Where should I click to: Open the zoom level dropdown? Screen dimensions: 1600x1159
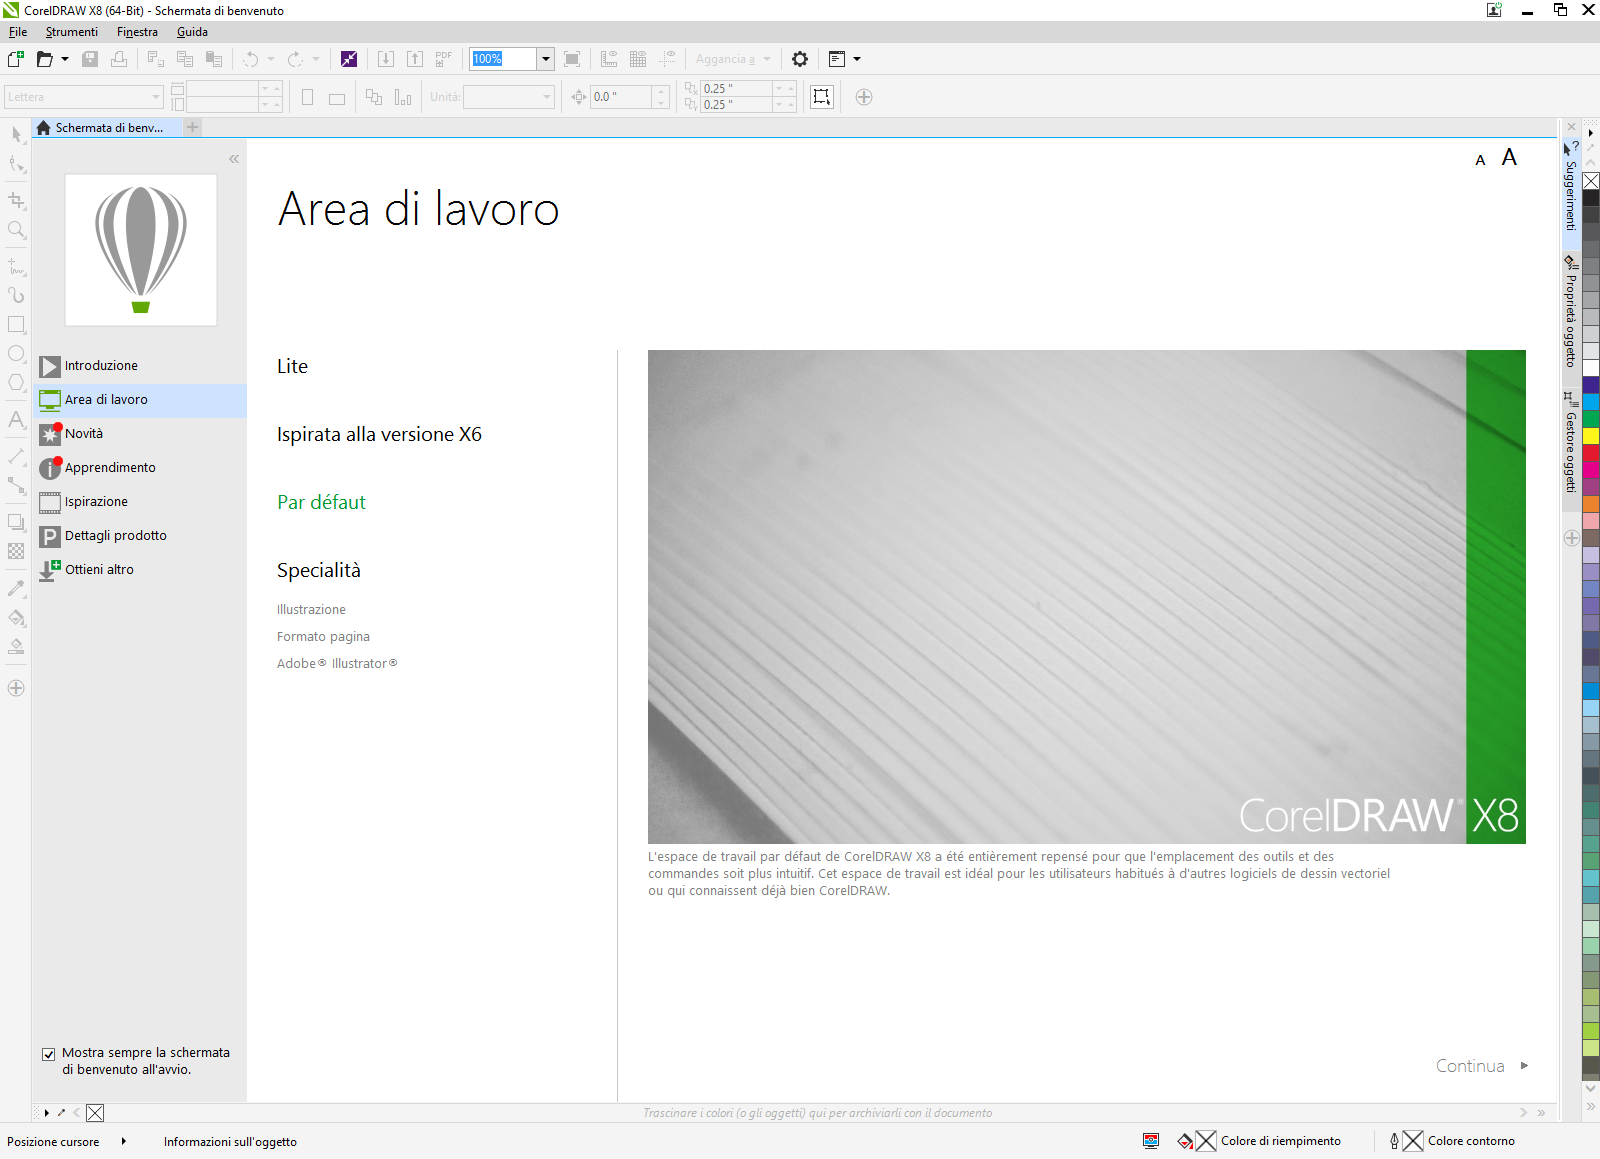click(x=546, y=59)
